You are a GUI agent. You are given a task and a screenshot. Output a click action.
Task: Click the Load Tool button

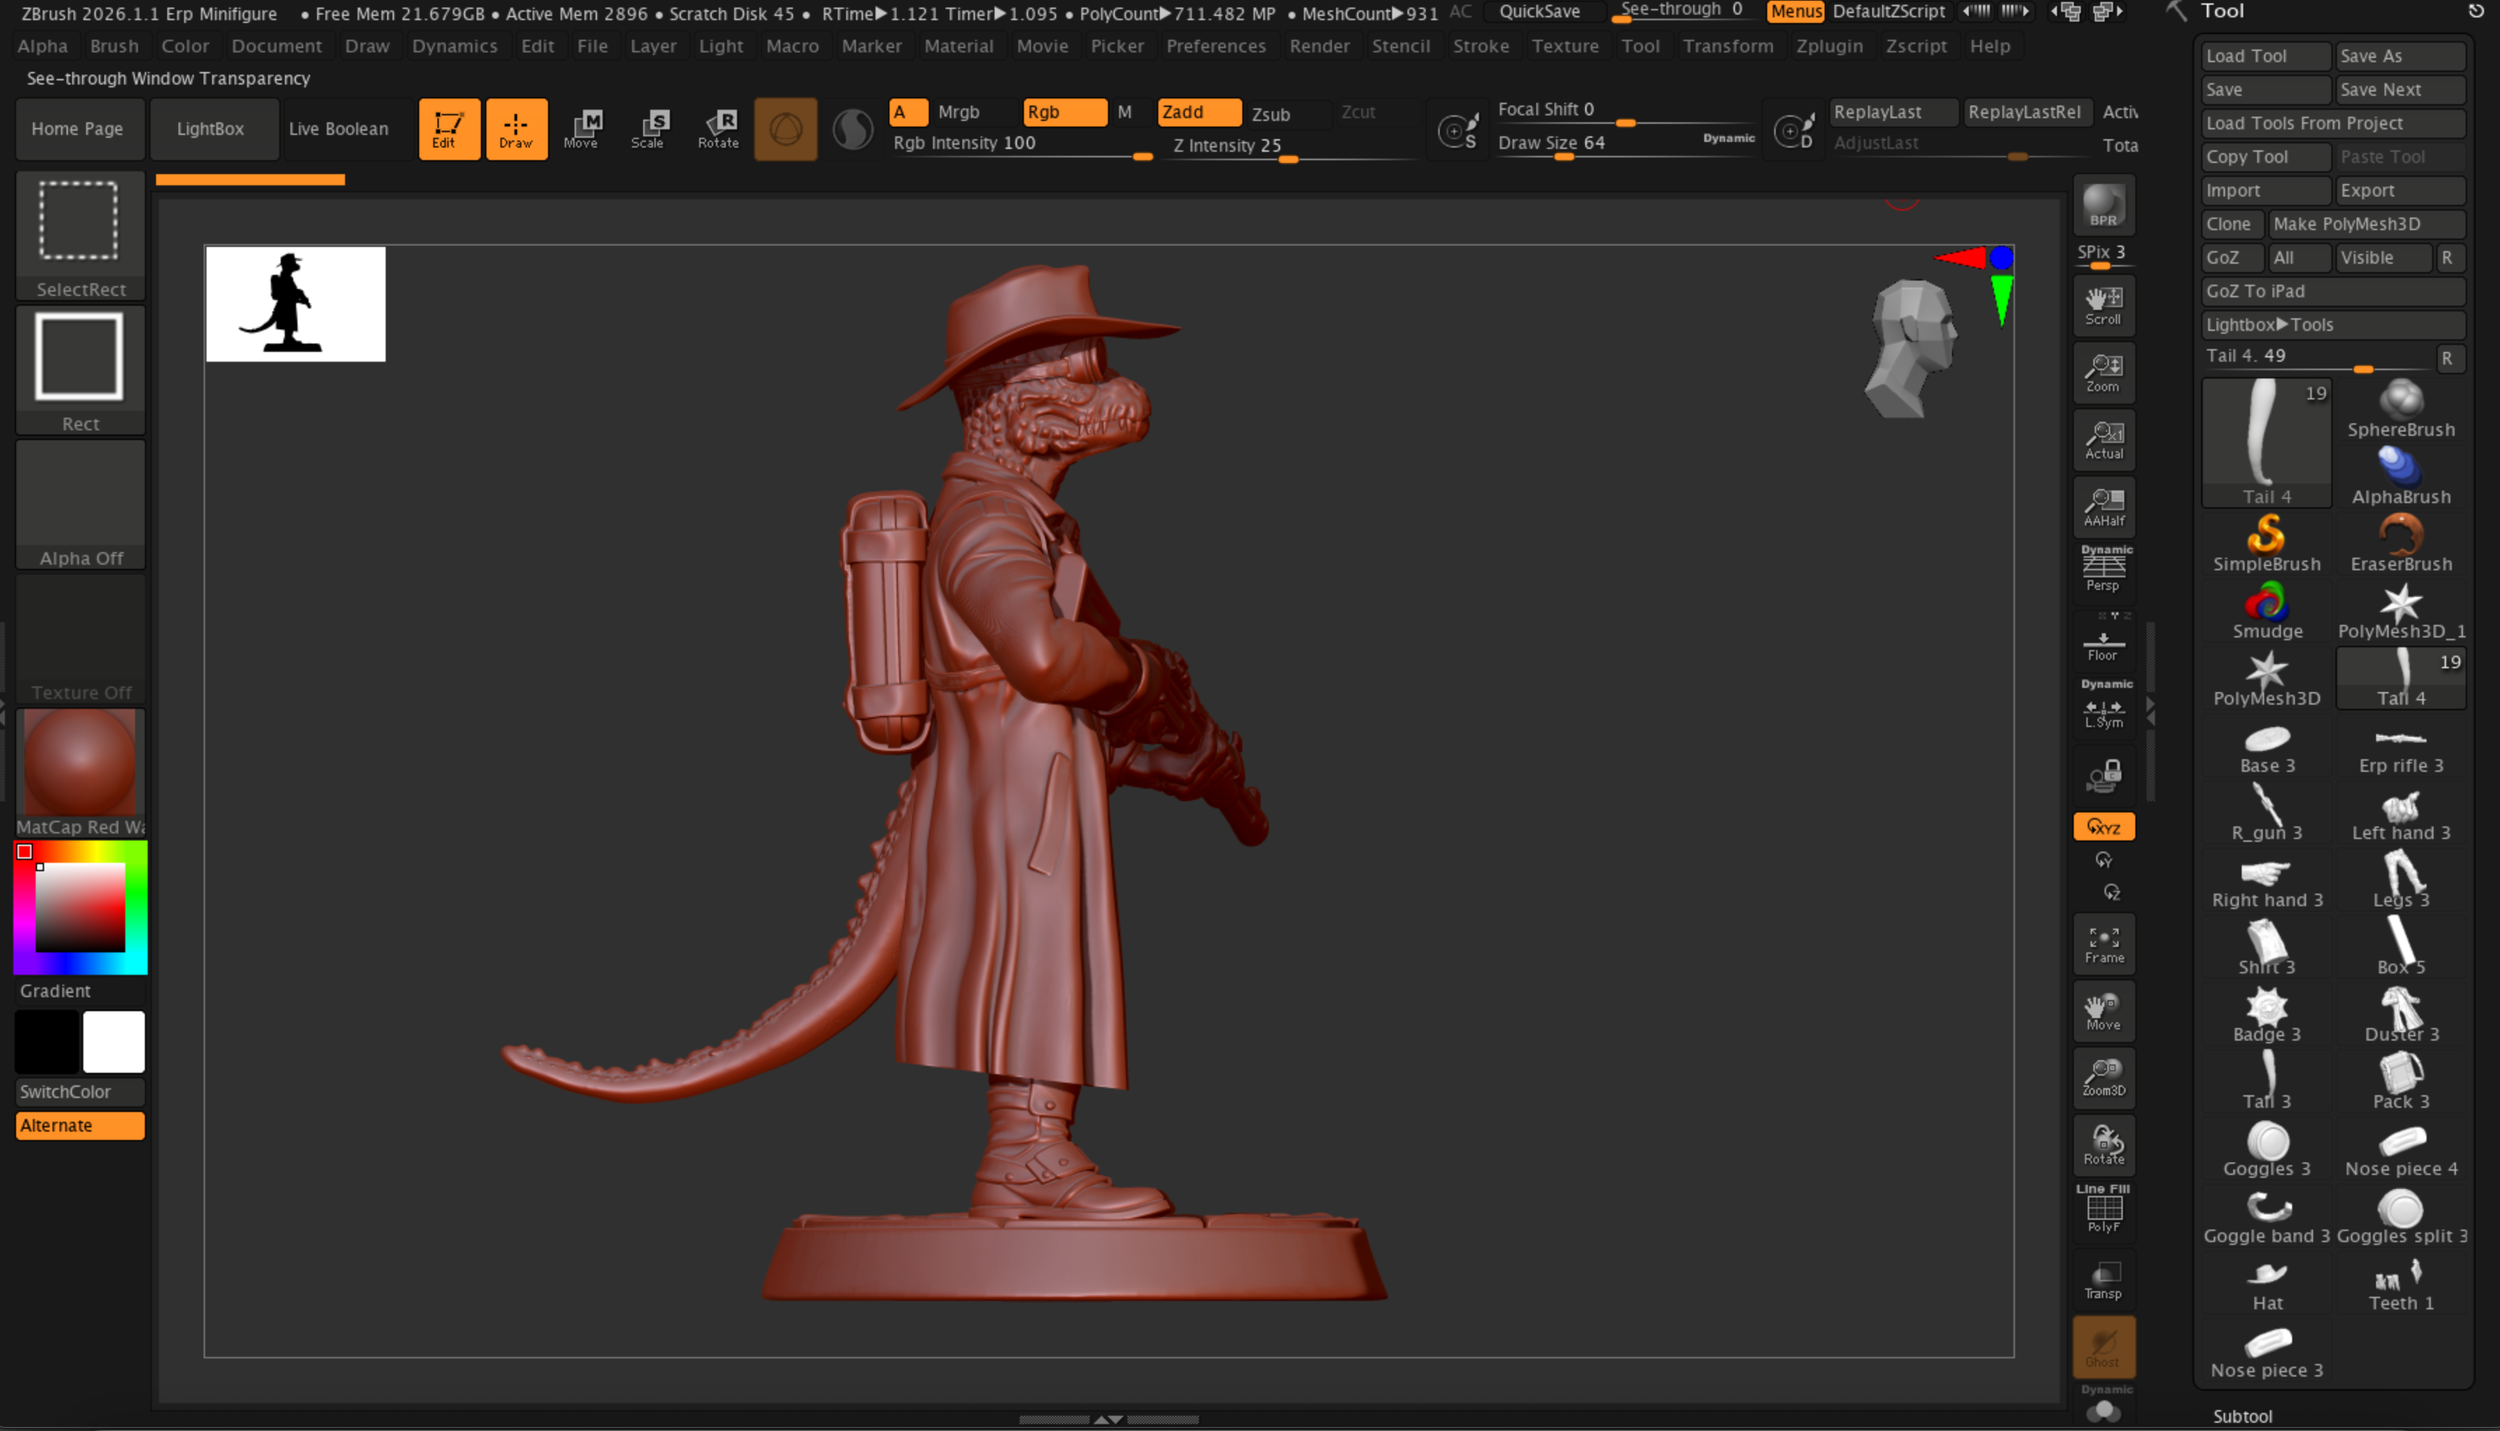tap(2265, 56)
